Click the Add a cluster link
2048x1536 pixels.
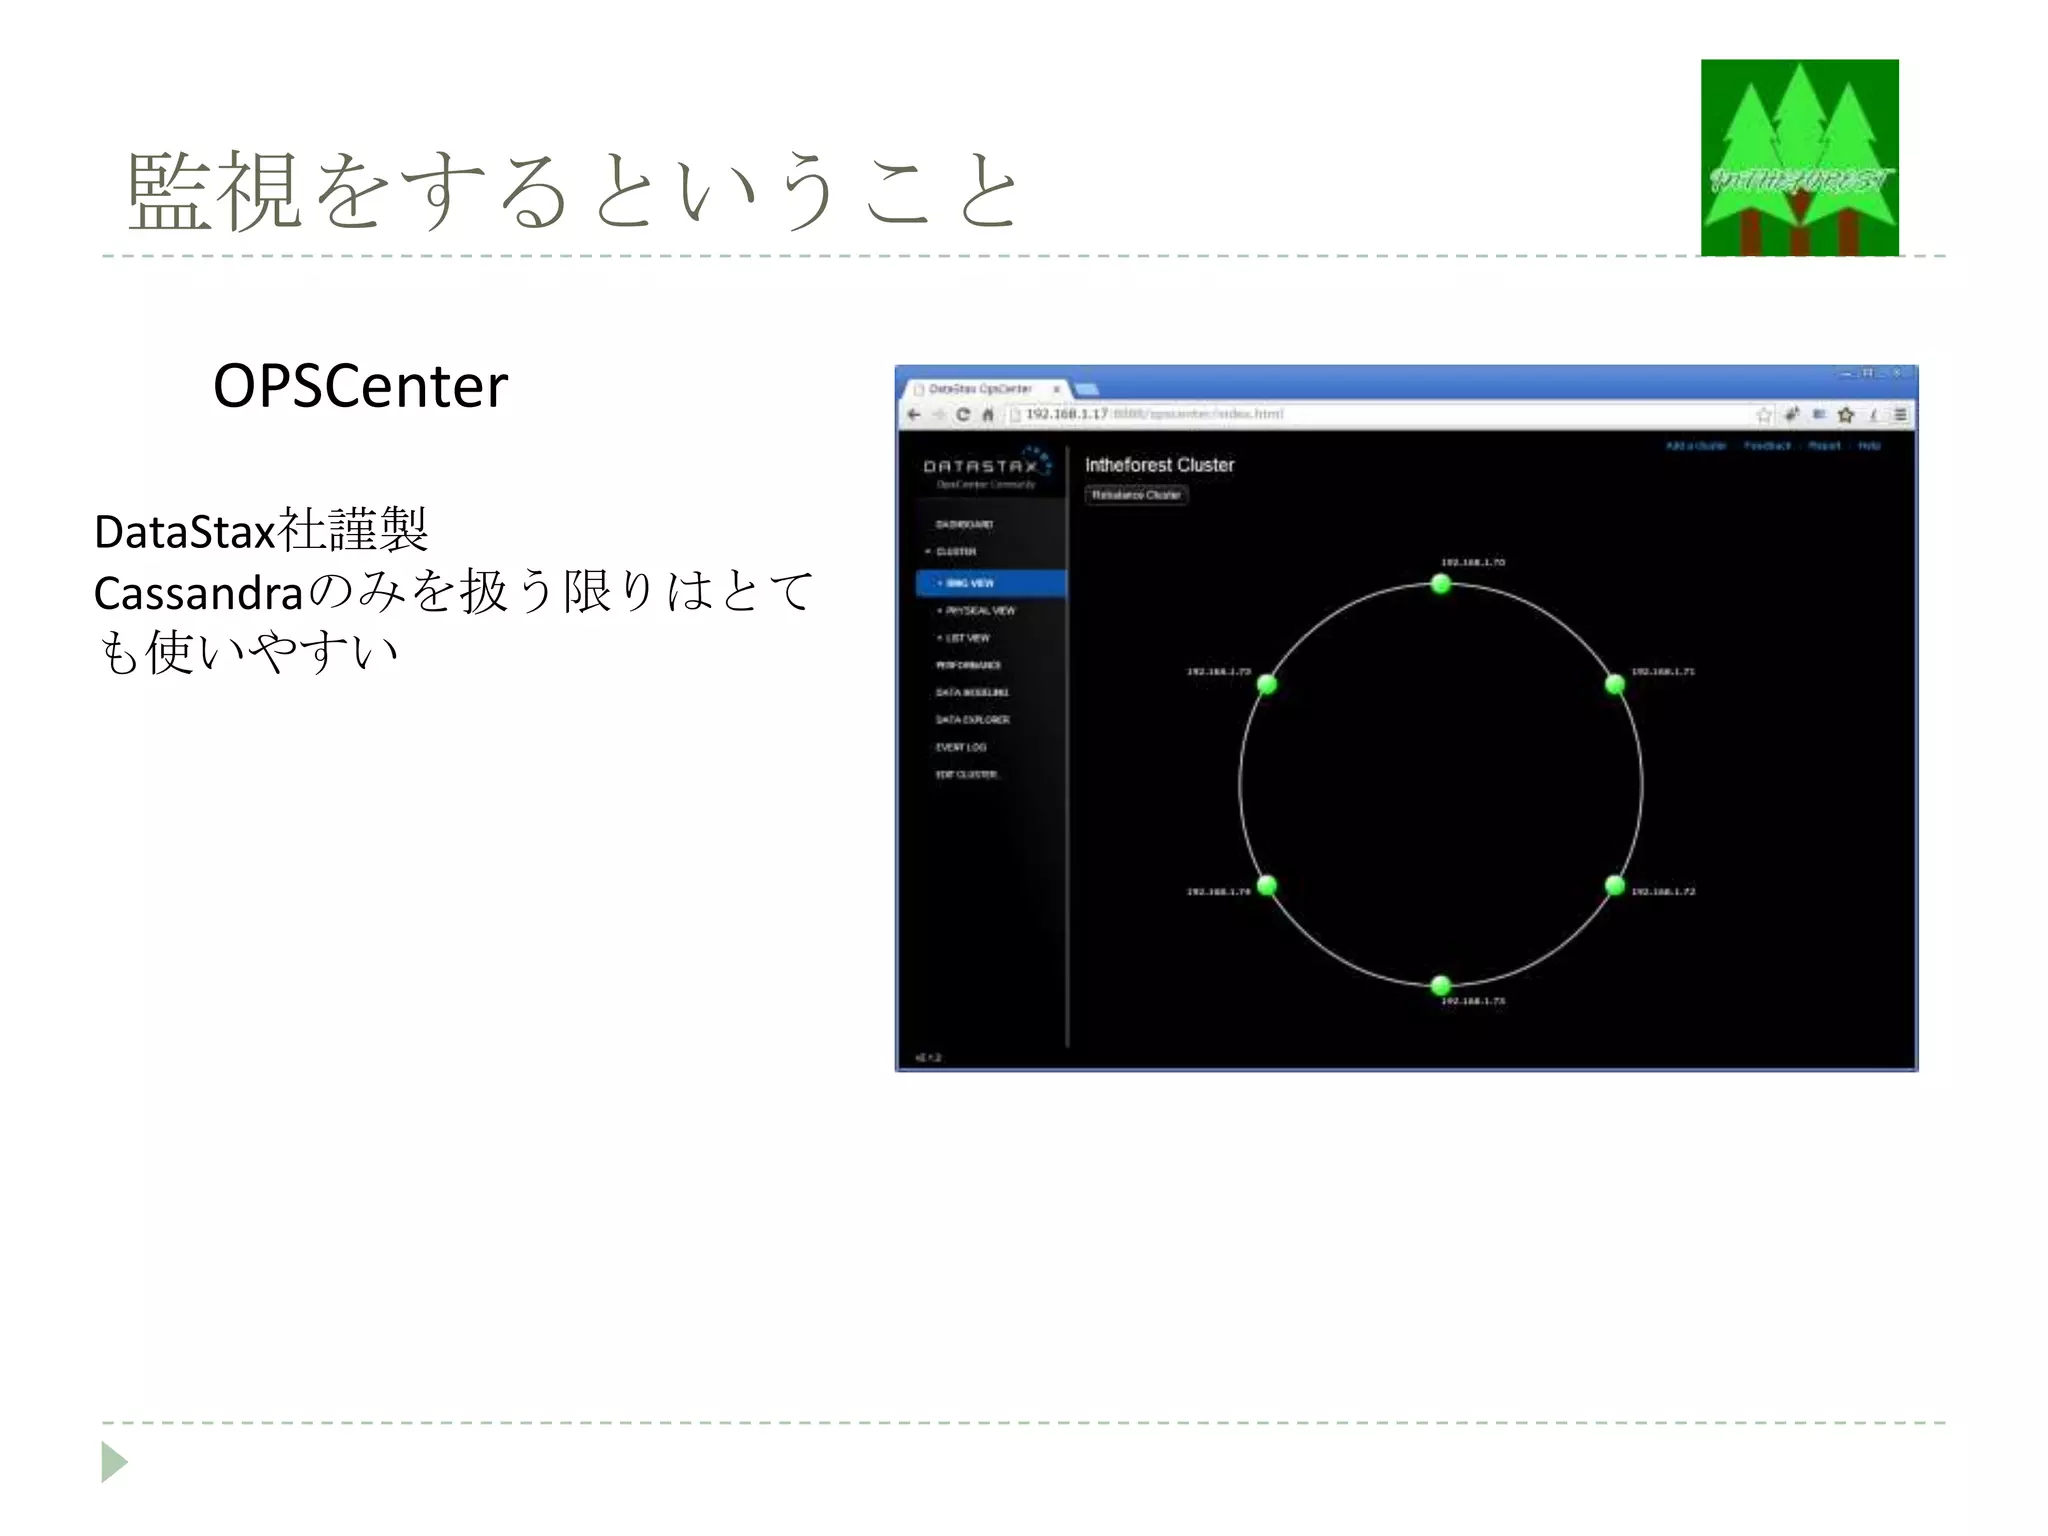[1696, 446]
